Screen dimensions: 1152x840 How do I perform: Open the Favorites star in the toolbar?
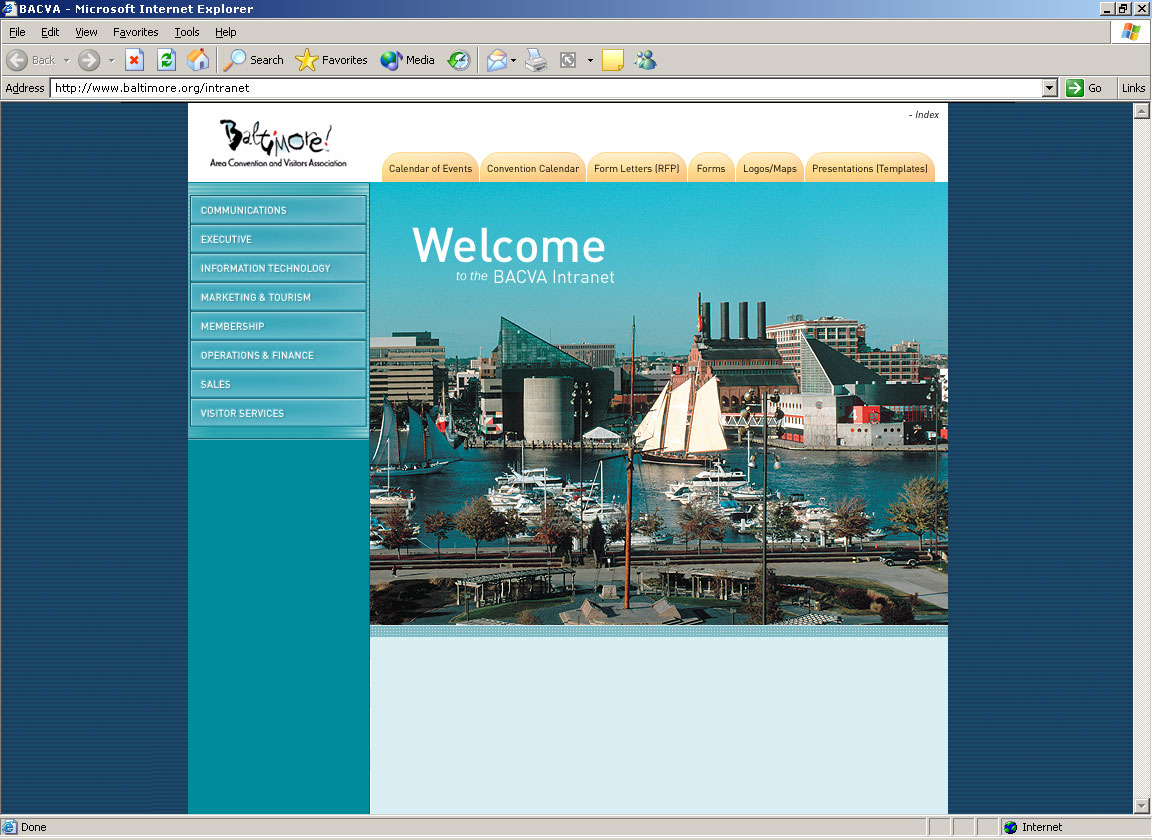tap(332, 60)
